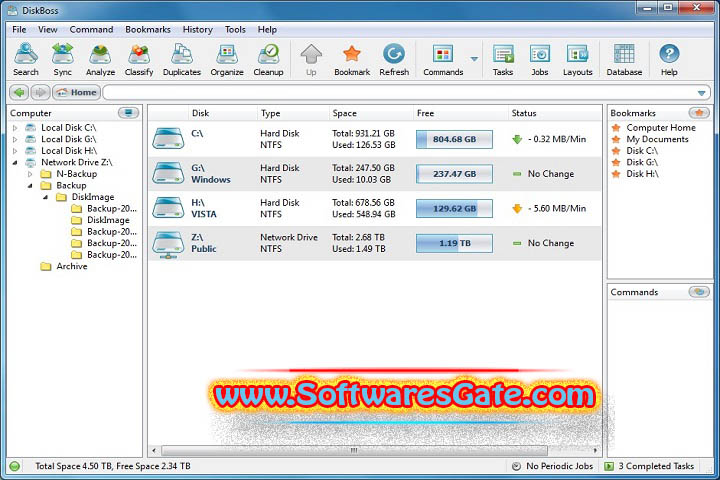Image resolution: width=720 pixels, height=480 pixels.
Task: Click the H:\ VISTA disk icon
Action: point(168,208)
